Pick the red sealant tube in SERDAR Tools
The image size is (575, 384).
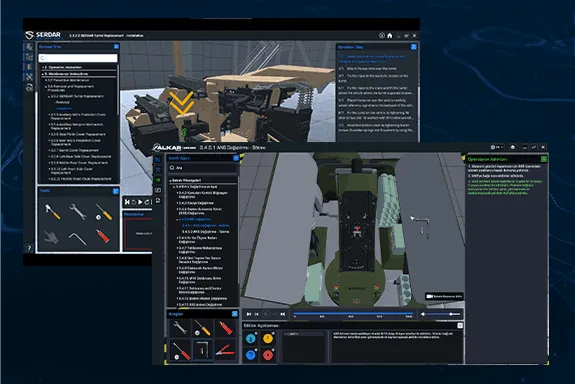pos(103,236)
